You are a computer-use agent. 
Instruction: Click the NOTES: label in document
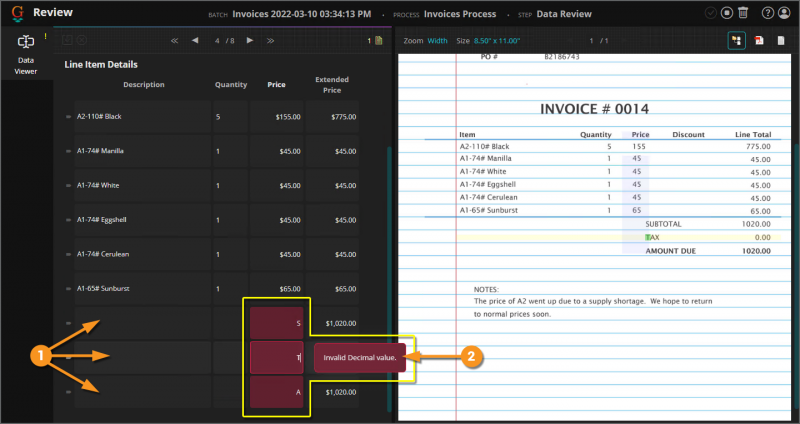click(486, 289)
